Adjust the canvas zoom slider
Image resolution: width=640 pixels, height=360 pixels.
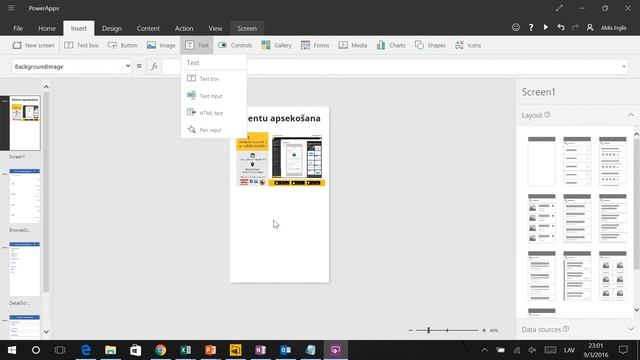(429, 330)
